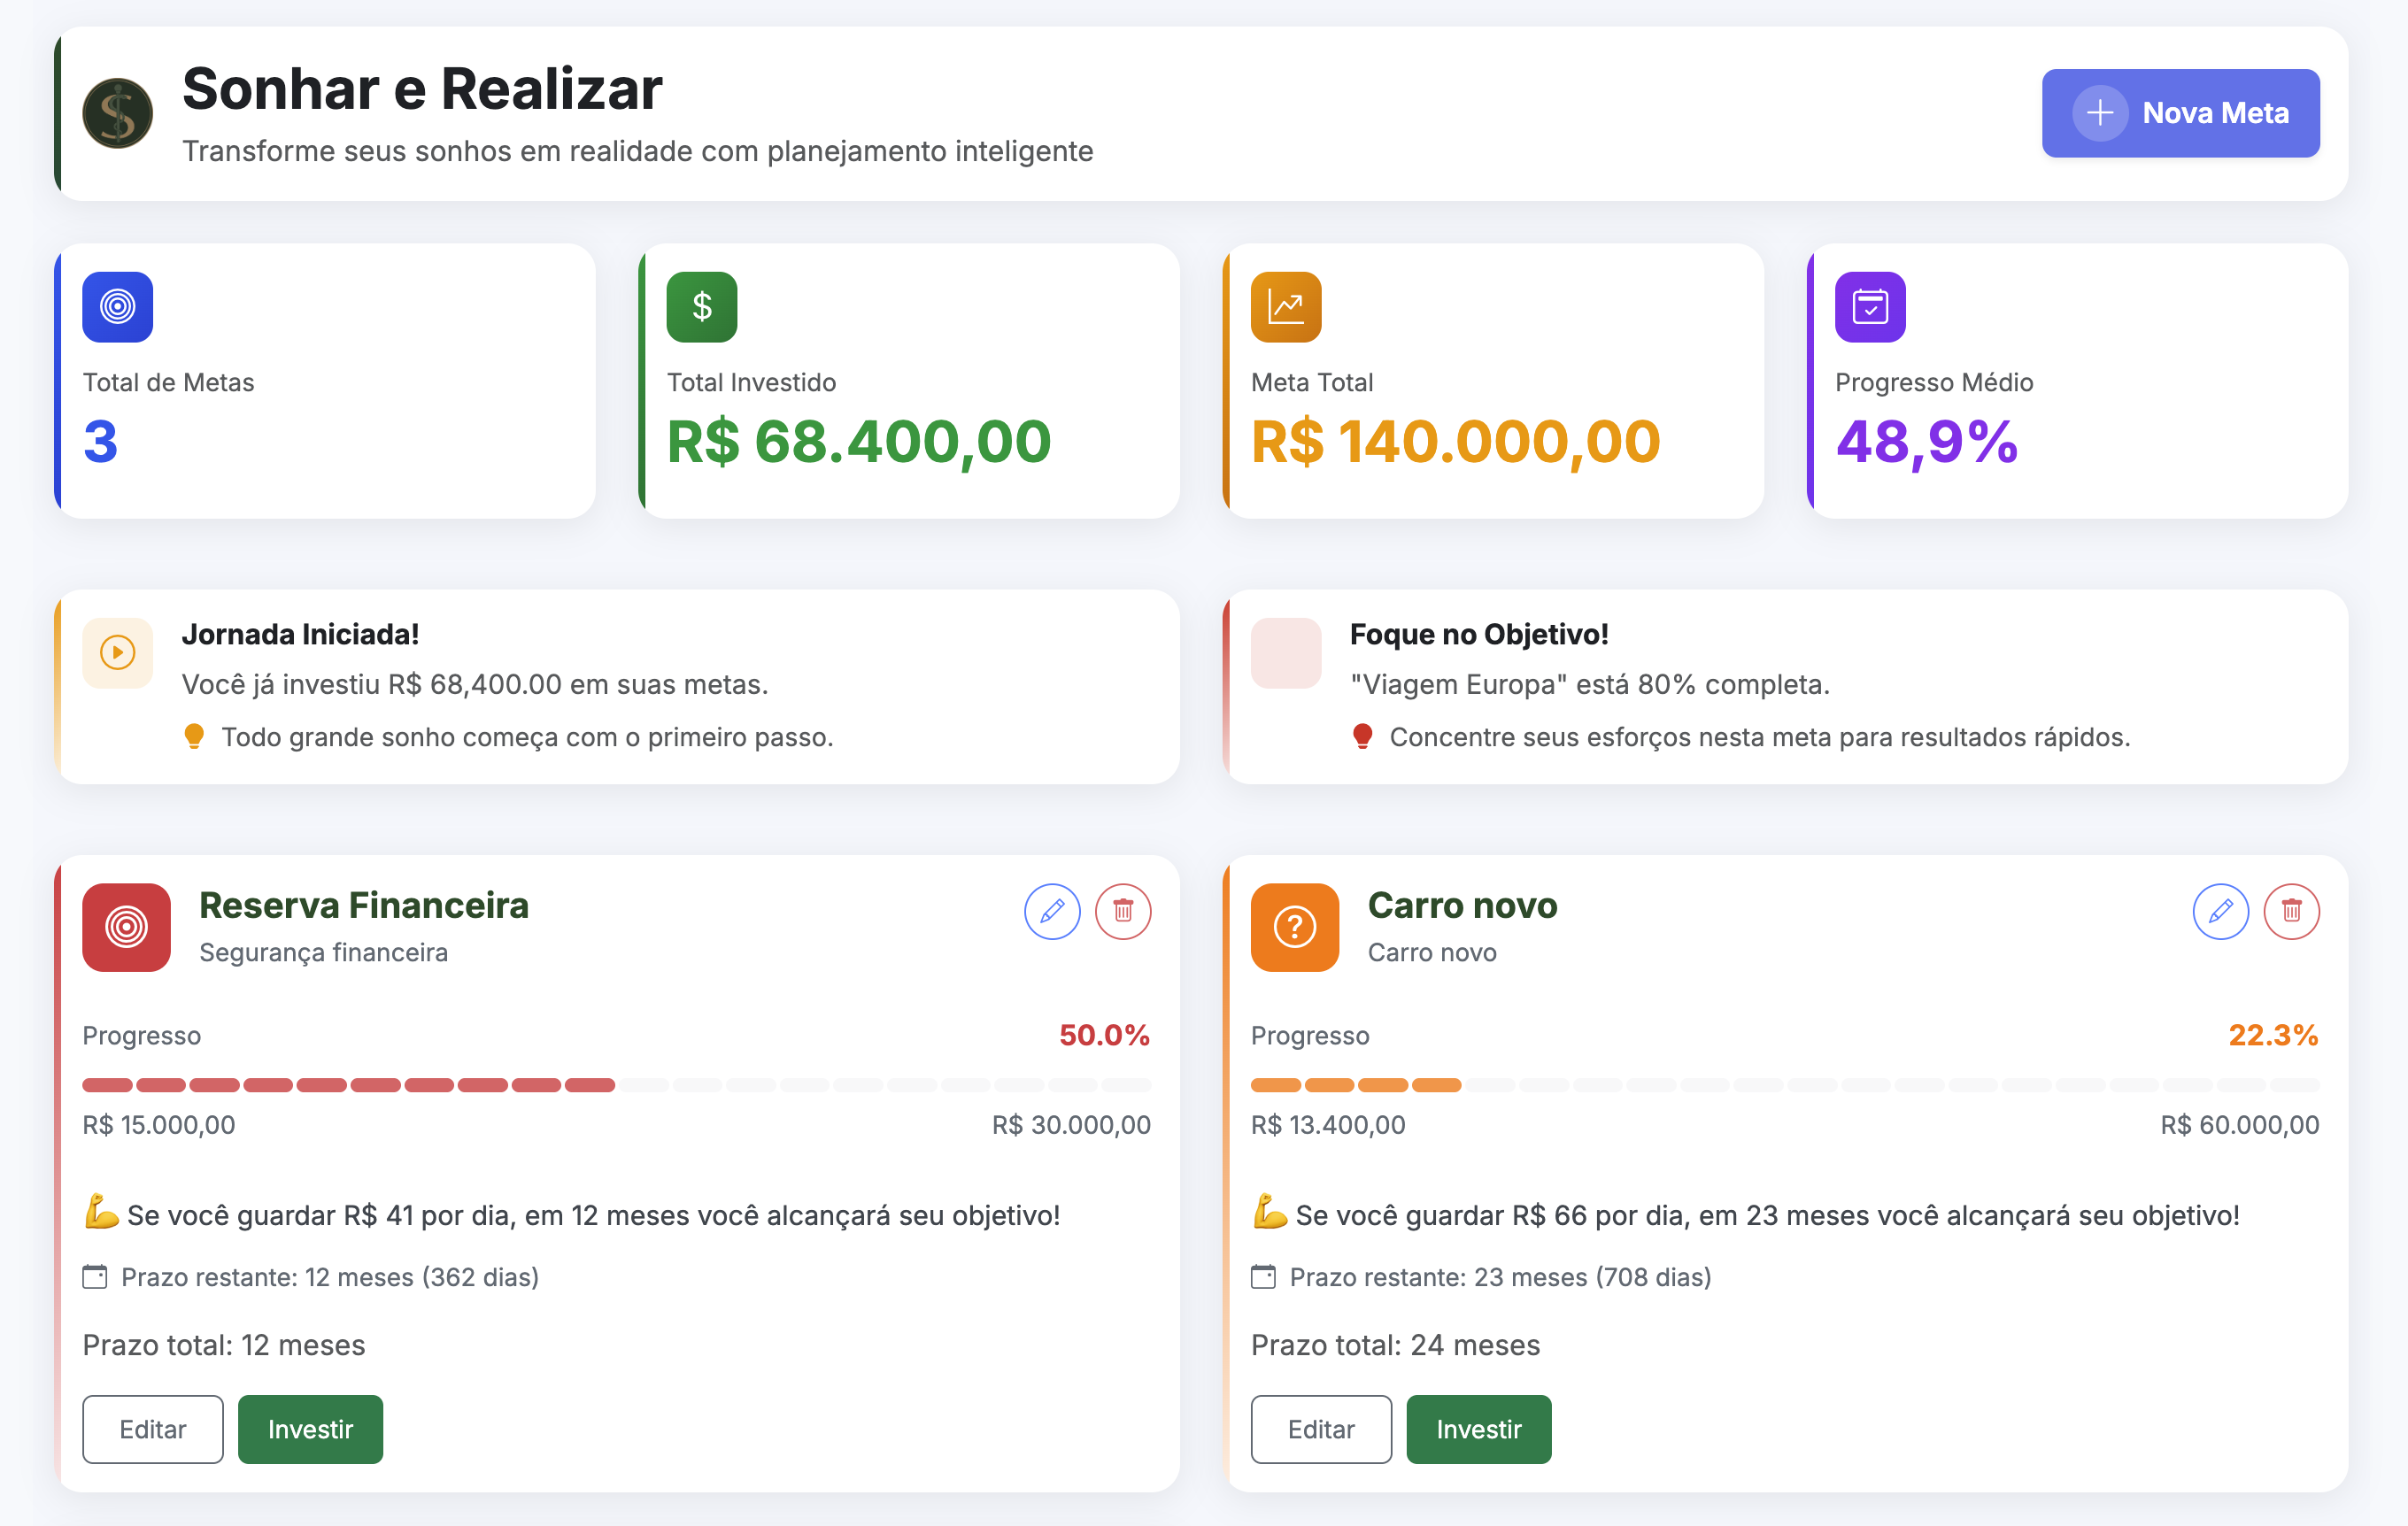This screenshot has height=1526, width=2408.
Task: Click the Sonhar e Realizar dollar logo
Action: [118, 113]
